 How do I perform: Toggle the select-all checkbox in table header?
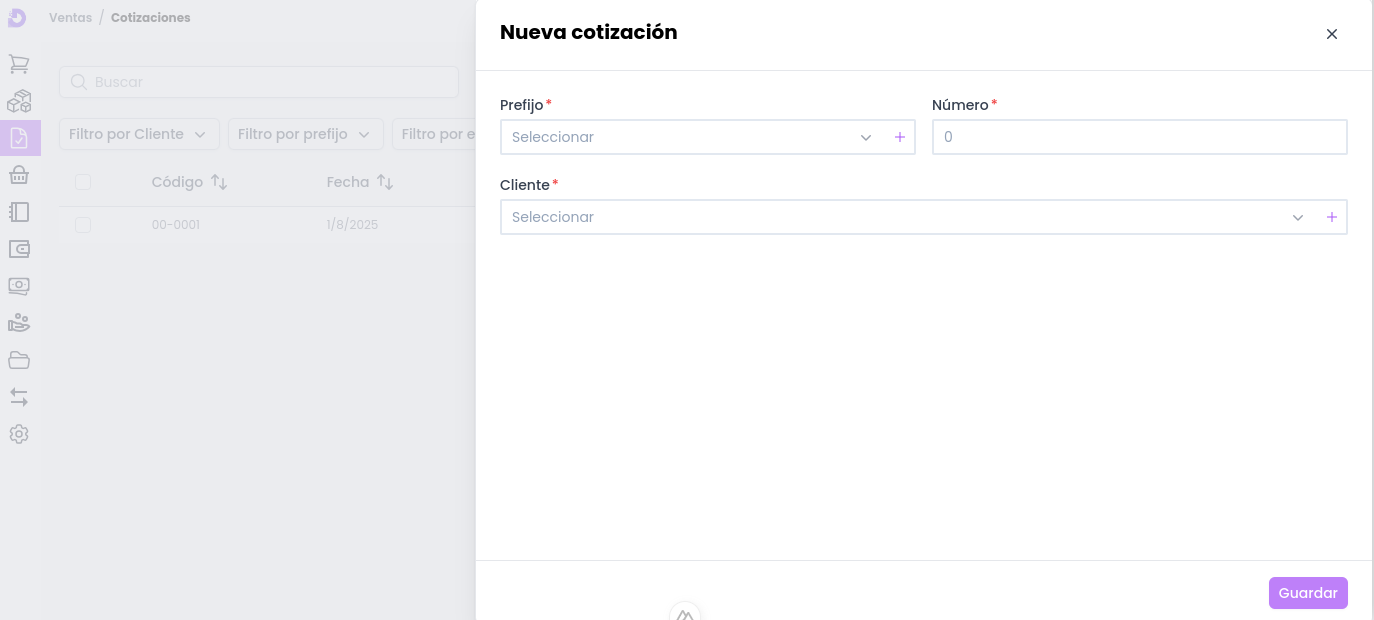coord(83,182)
